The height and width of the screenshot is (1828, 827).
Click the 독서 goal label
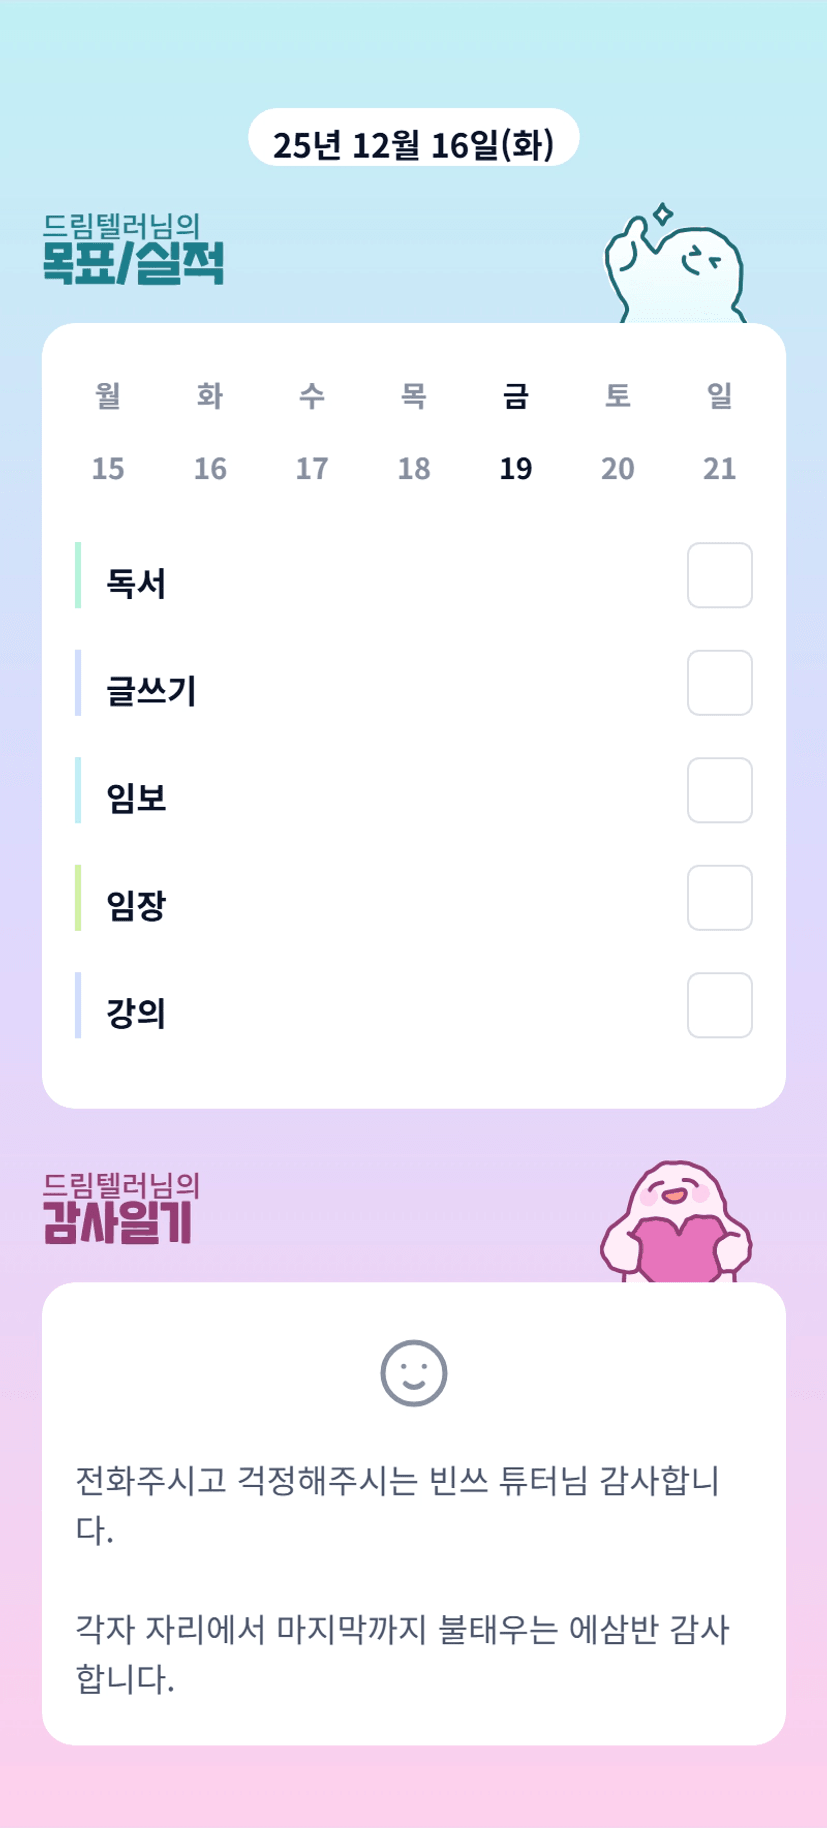click(137, 583)
